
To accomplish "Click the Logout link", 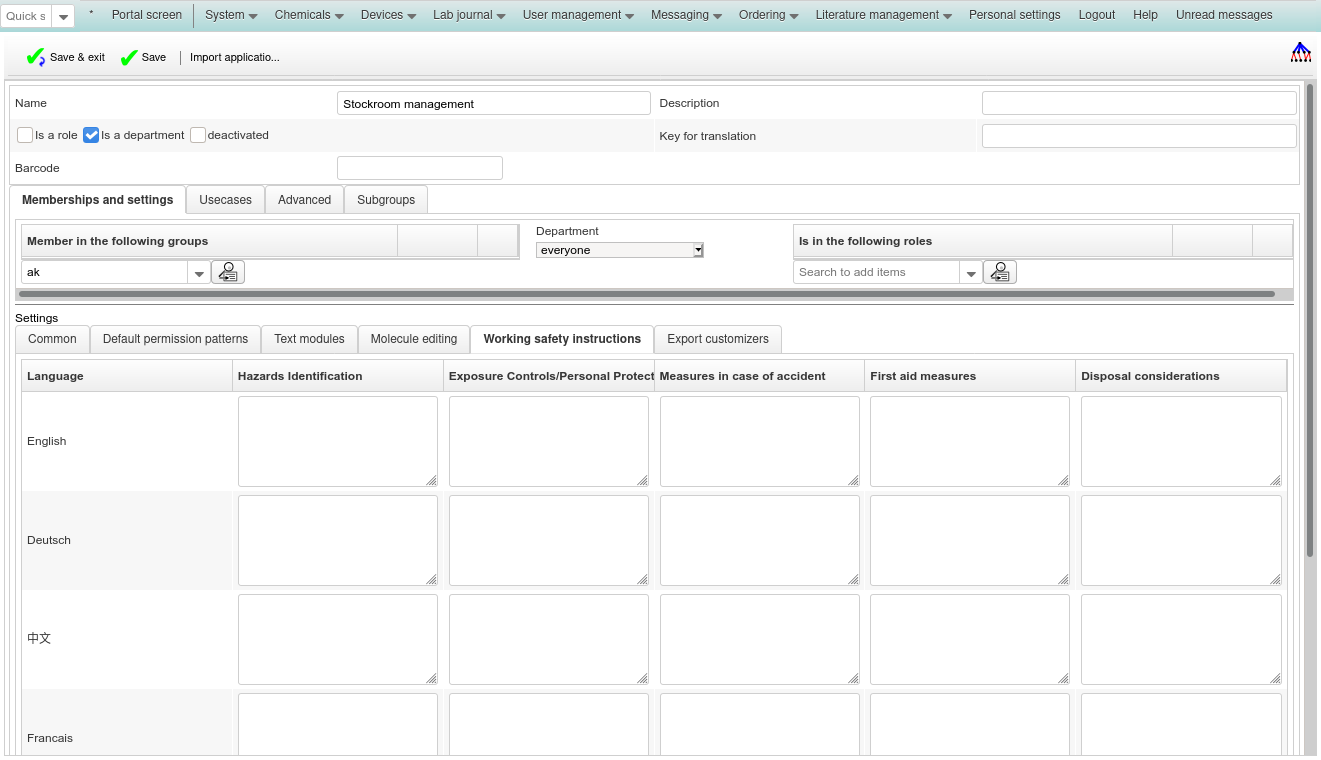I will coord(1096,15).
